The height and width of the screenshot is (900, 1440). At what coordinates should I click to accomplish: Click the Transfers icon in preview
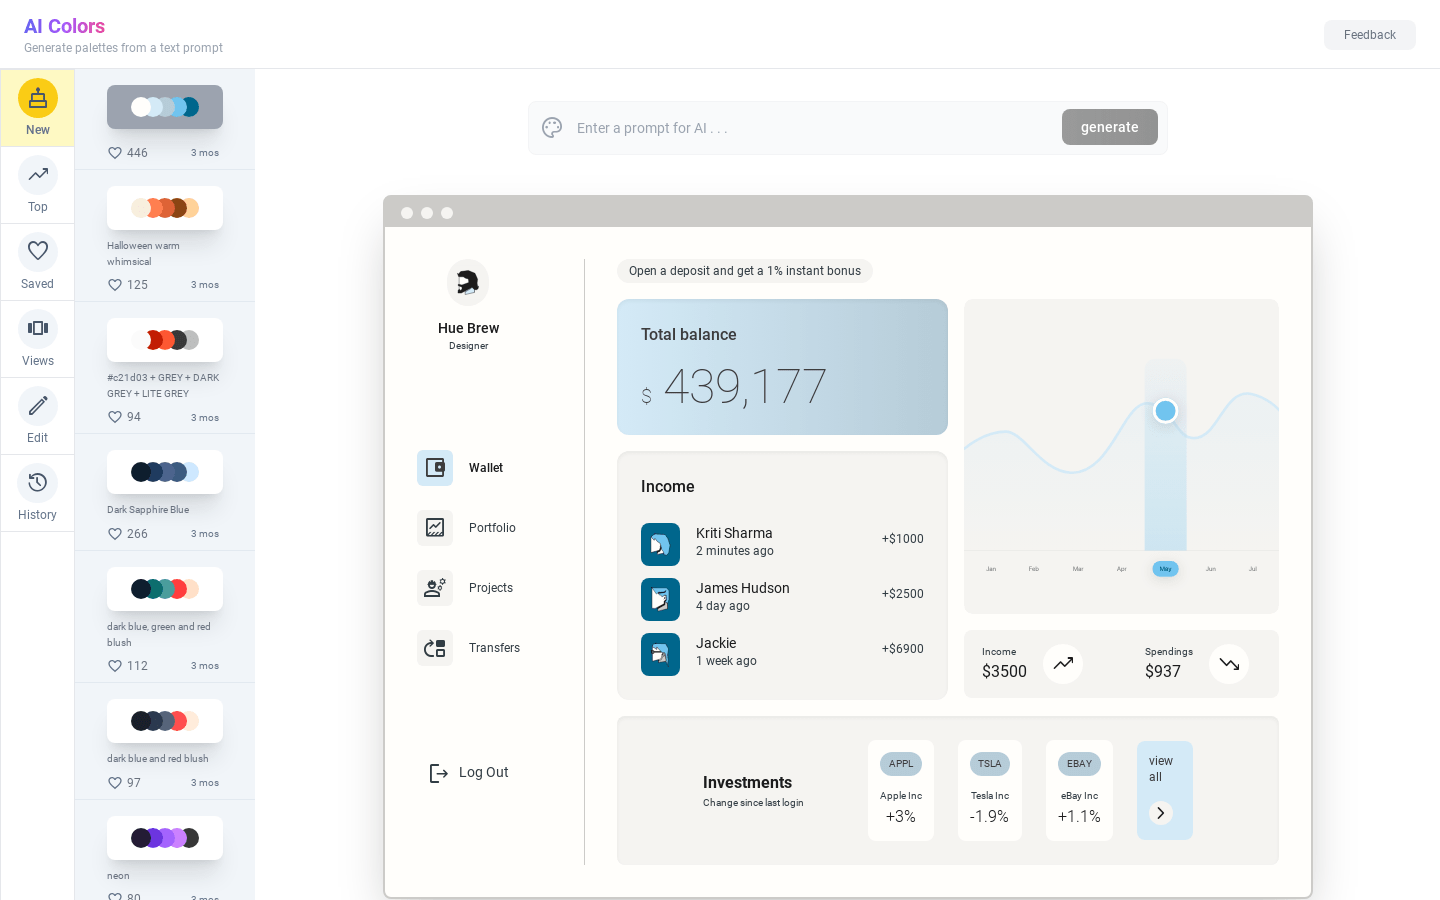click(435, 648)
